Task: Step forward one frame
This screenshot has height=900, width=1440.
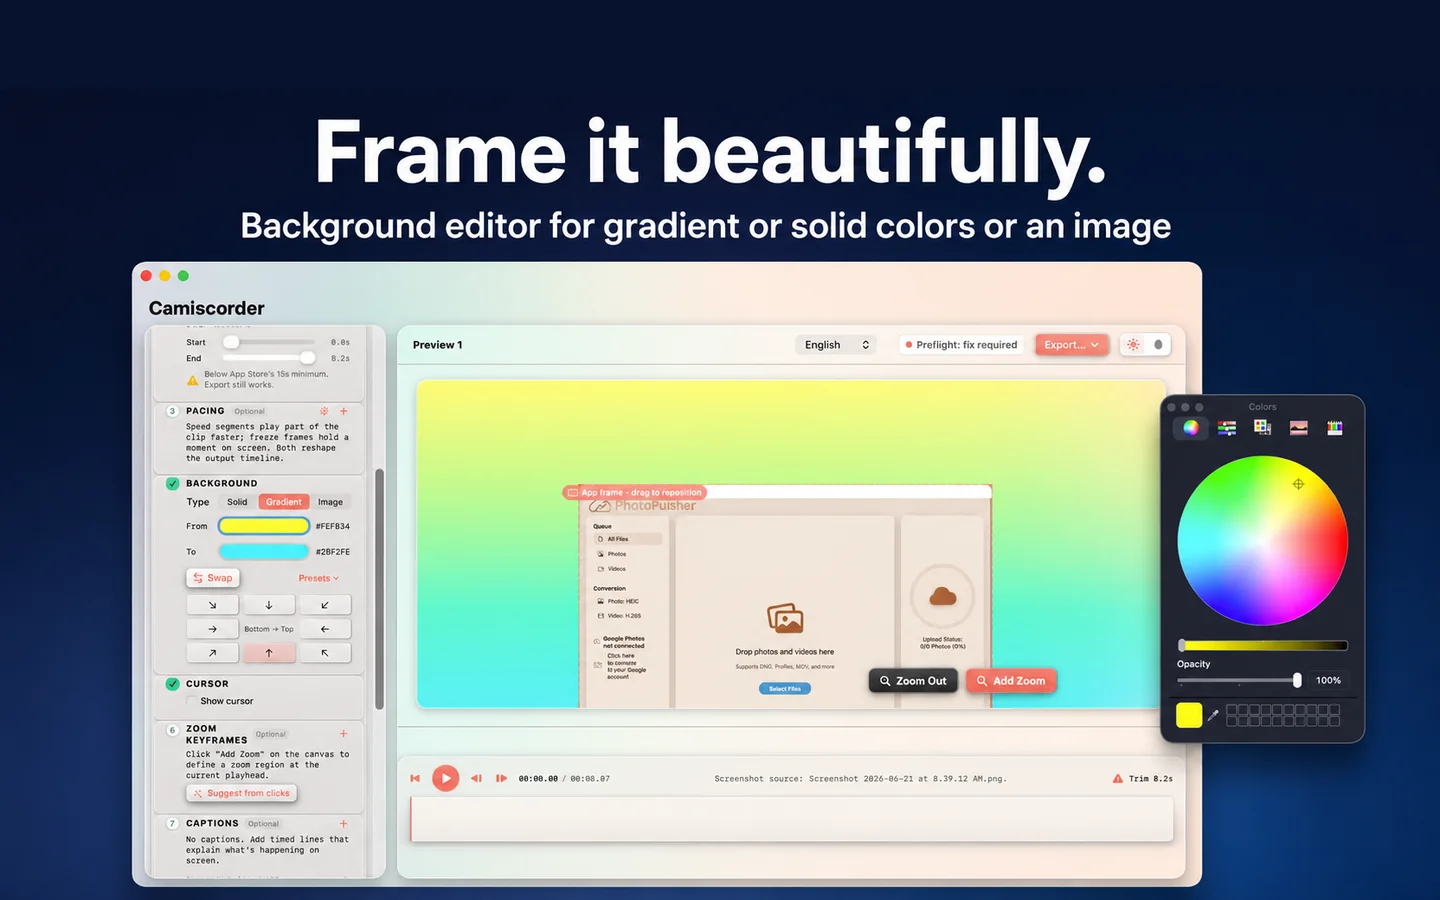Action: point(501,778)
